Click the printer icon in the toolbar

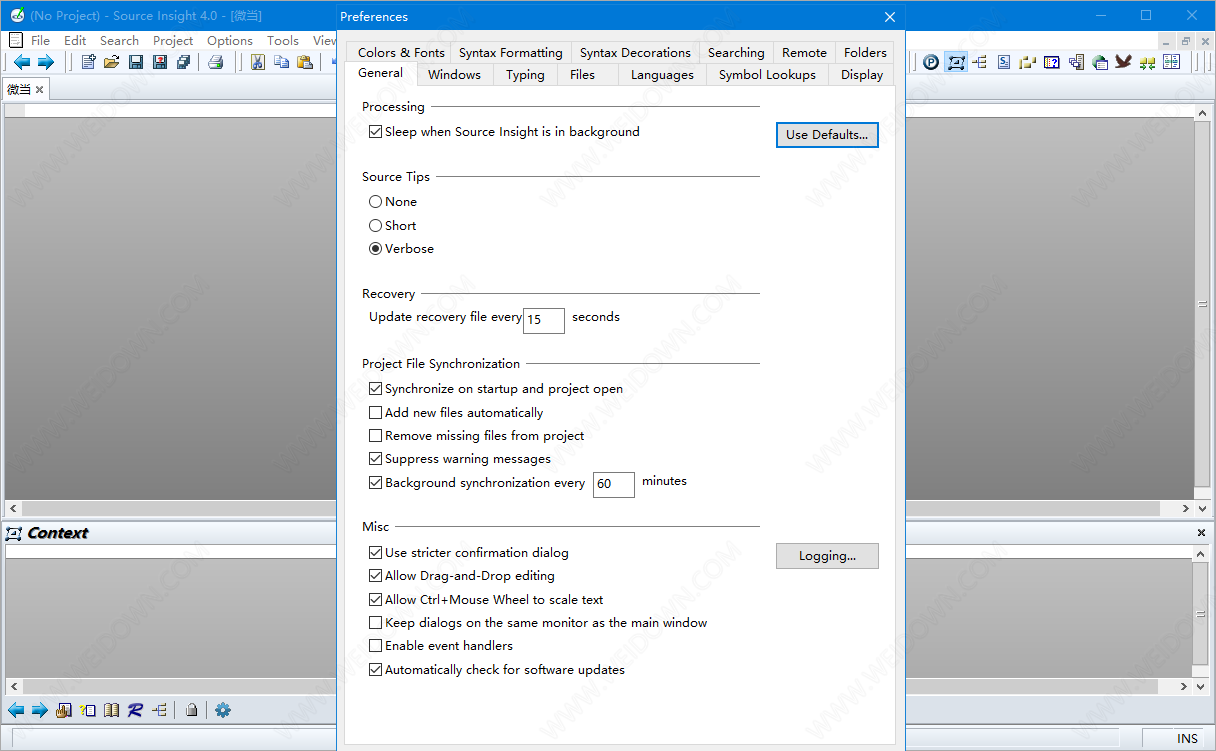click(215, 62)
